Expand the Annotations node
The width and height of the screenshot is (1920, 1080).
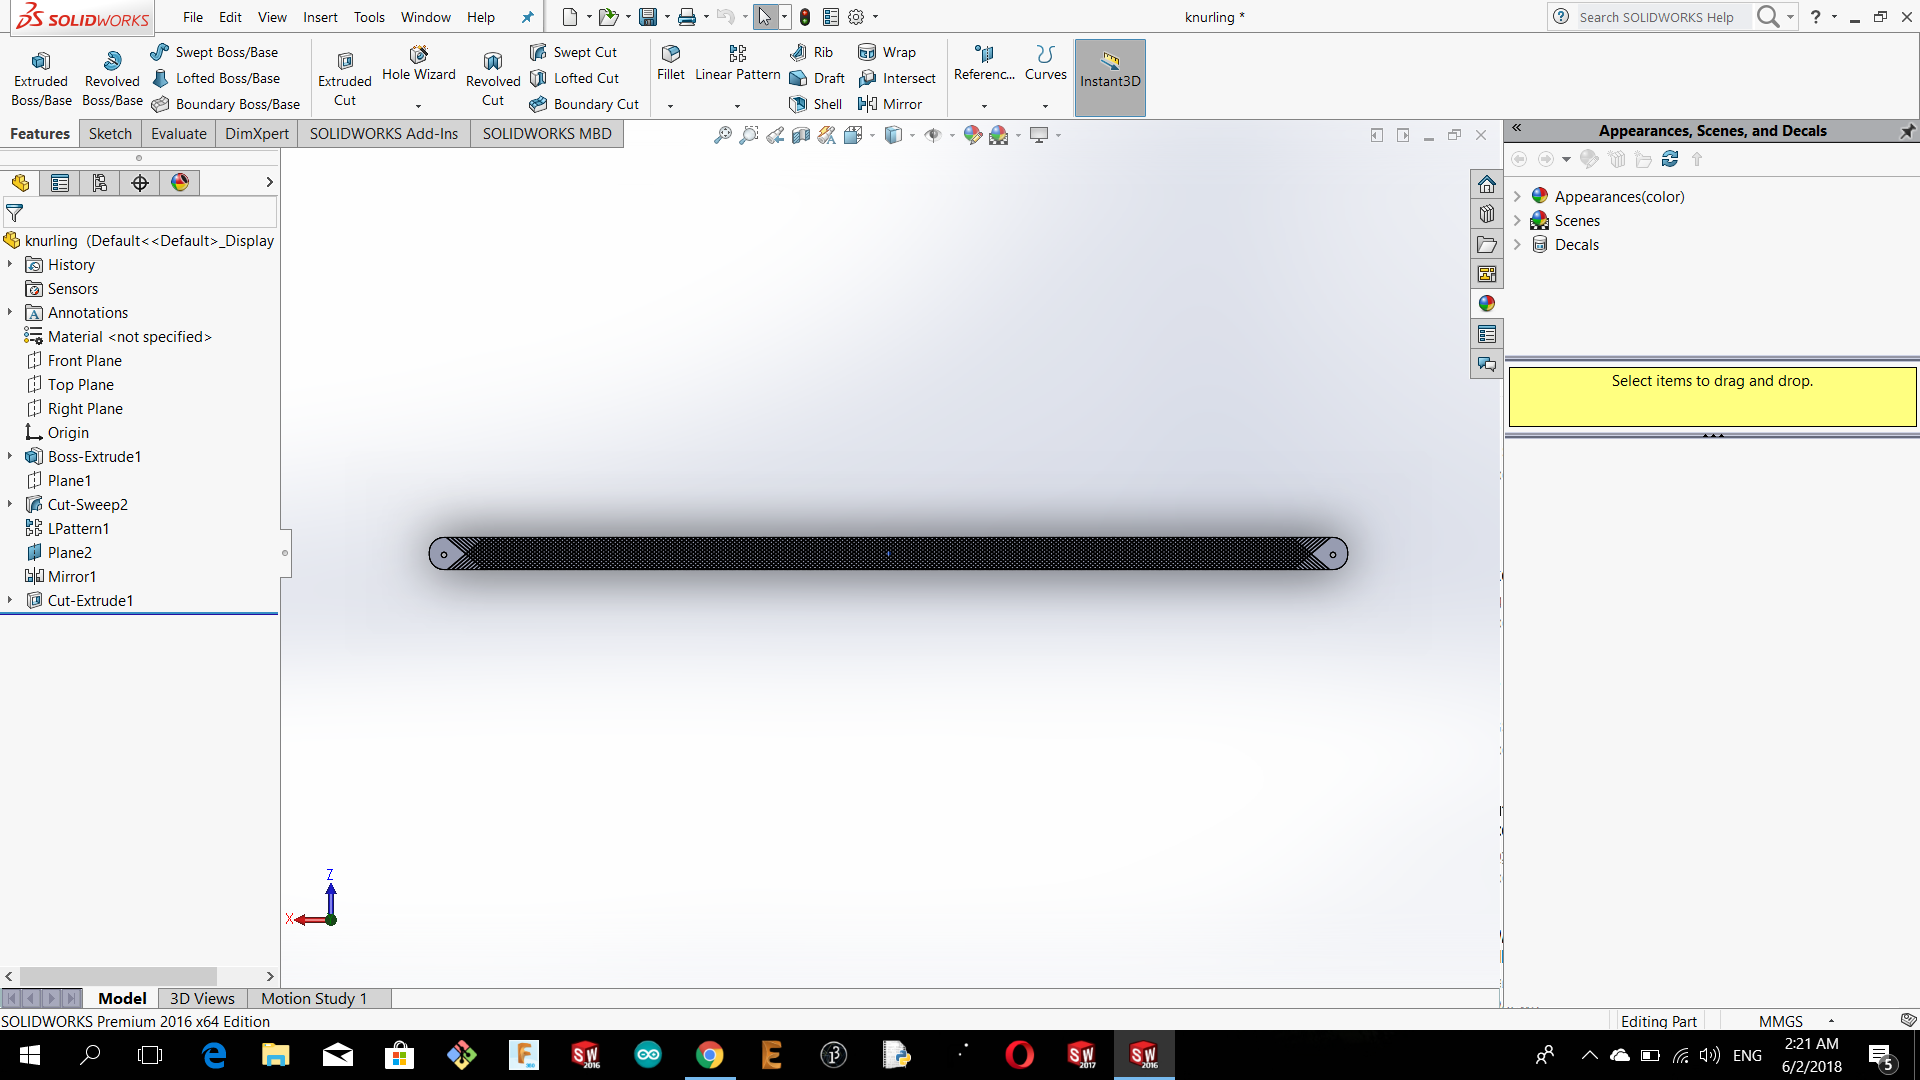pos(10,312)
